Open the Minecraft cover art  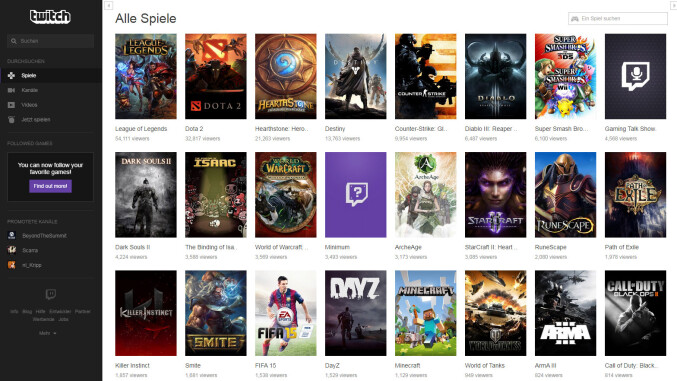click(426, 313)
